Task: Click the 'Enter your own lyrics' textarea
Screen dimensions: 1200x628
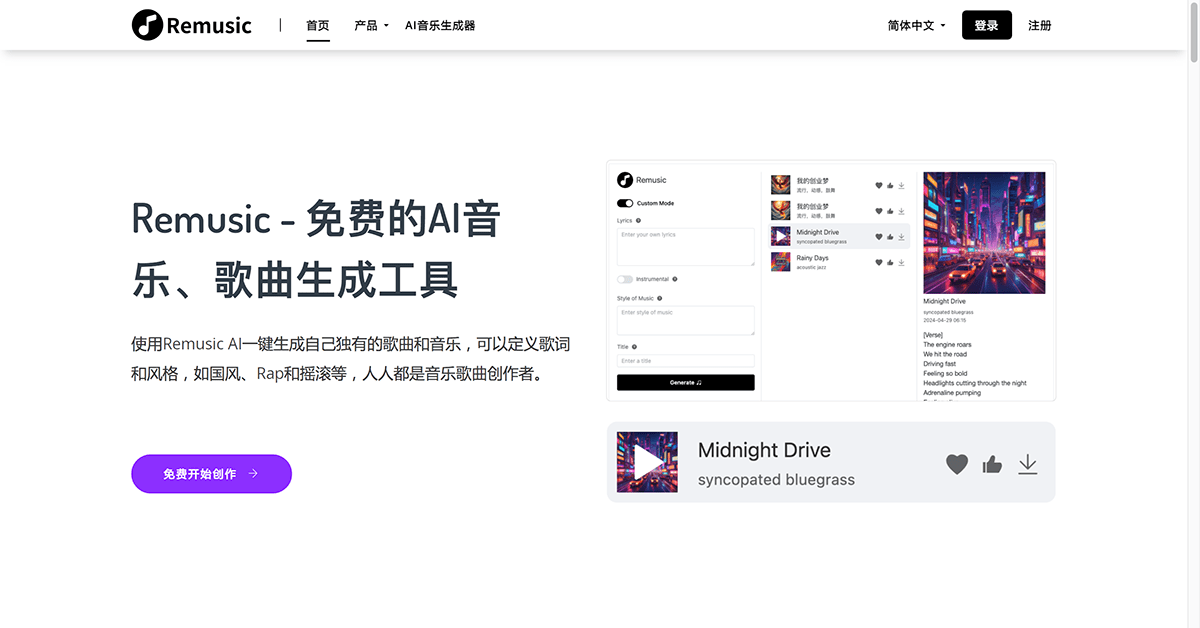Action: (686, 247)
